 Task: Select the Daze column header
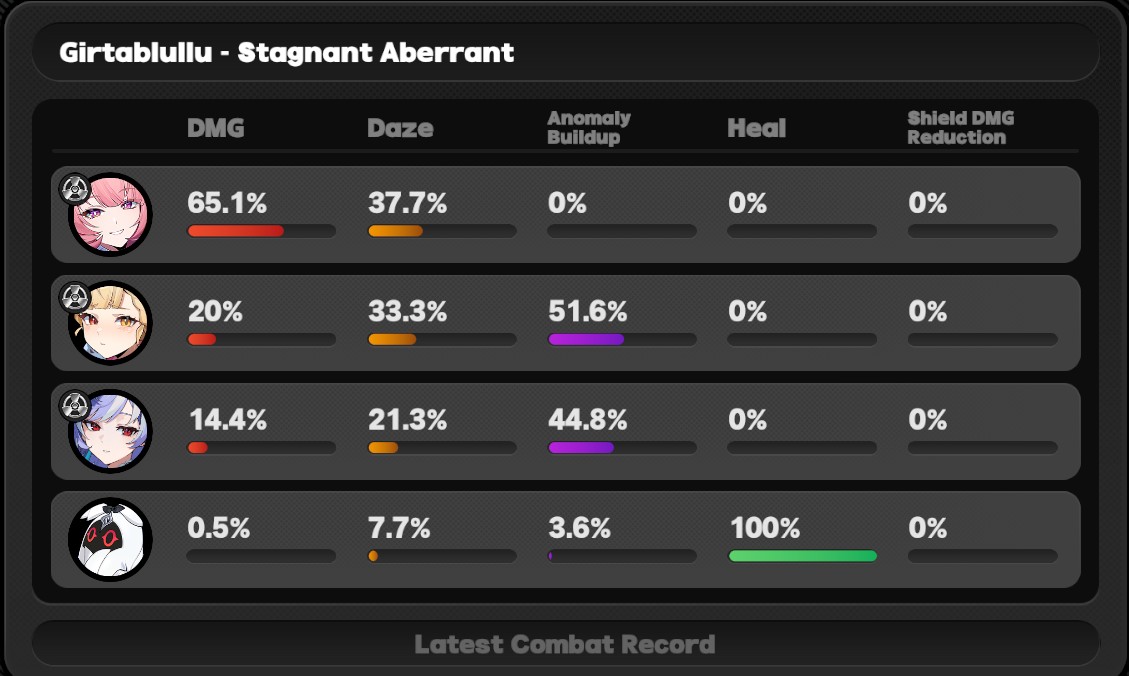(400, 128)
